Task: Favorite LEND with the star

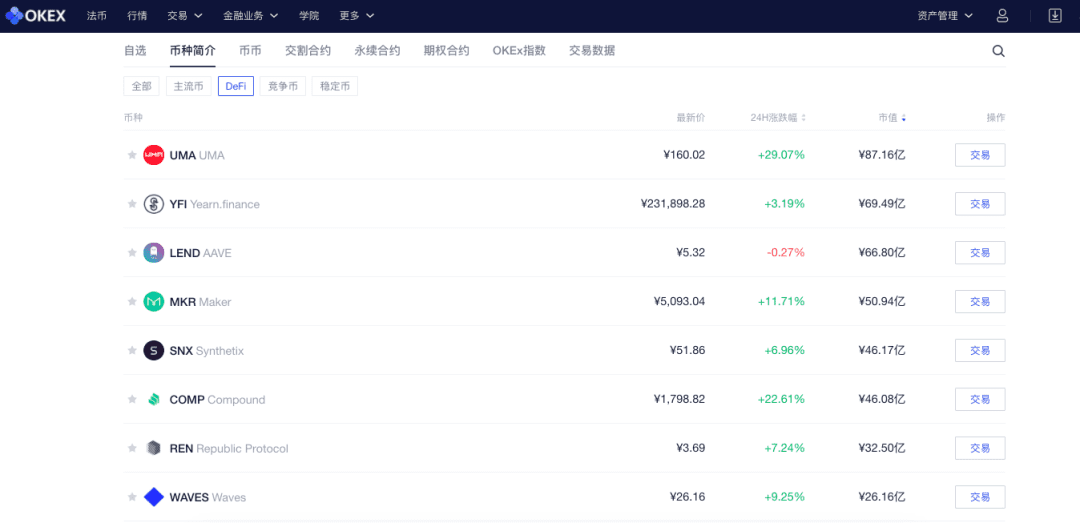Action: coord(132,253)
